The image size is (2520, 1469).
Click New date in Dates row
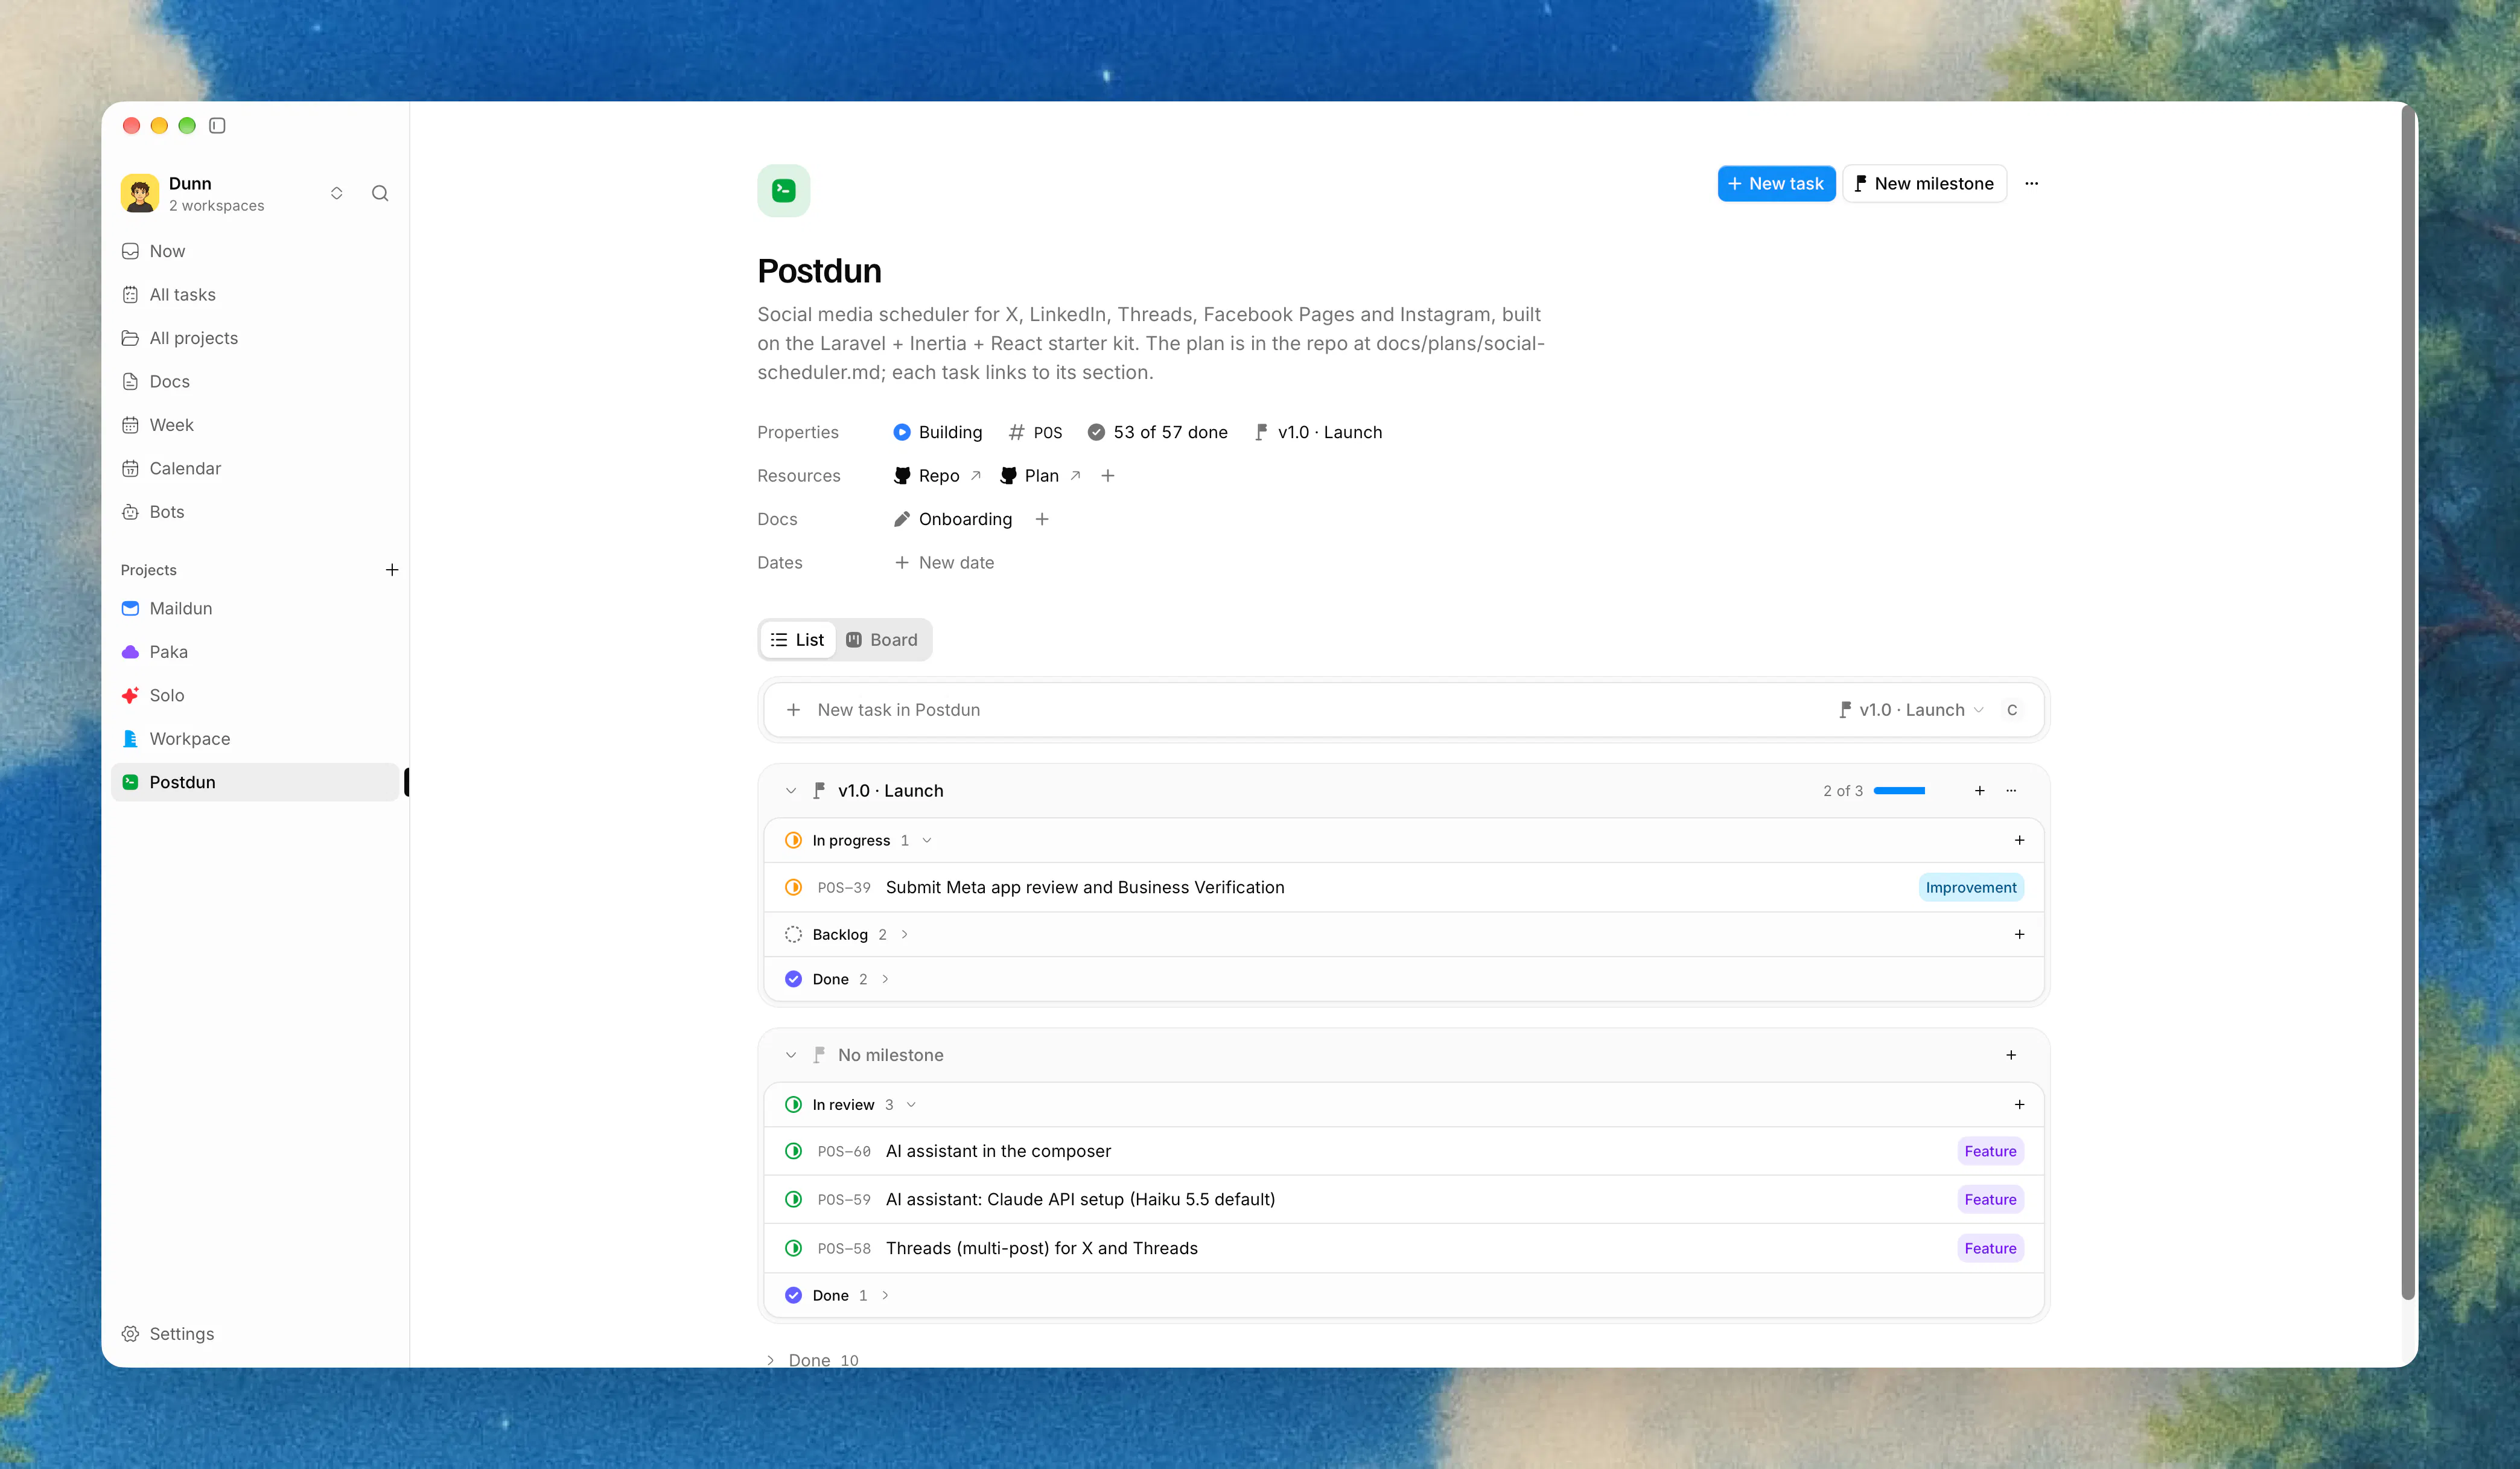point(943,562)
